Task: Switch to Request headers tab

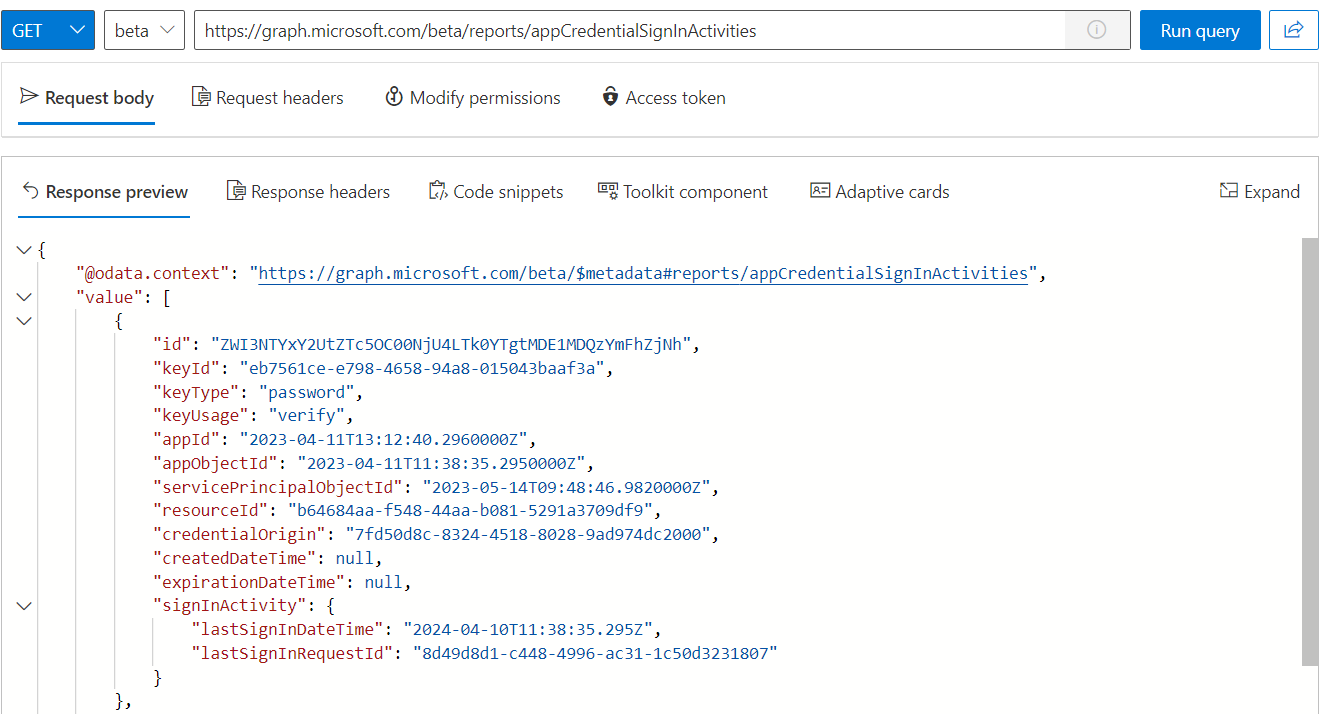Action: (267, 98)
